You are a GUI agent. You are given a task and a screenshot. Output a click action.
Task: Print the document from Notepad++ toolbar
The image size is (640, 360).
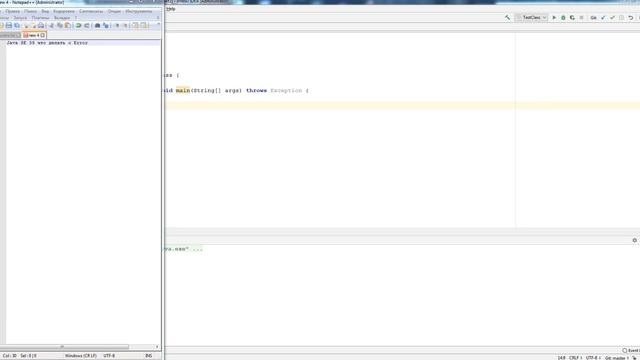(41, 25)
